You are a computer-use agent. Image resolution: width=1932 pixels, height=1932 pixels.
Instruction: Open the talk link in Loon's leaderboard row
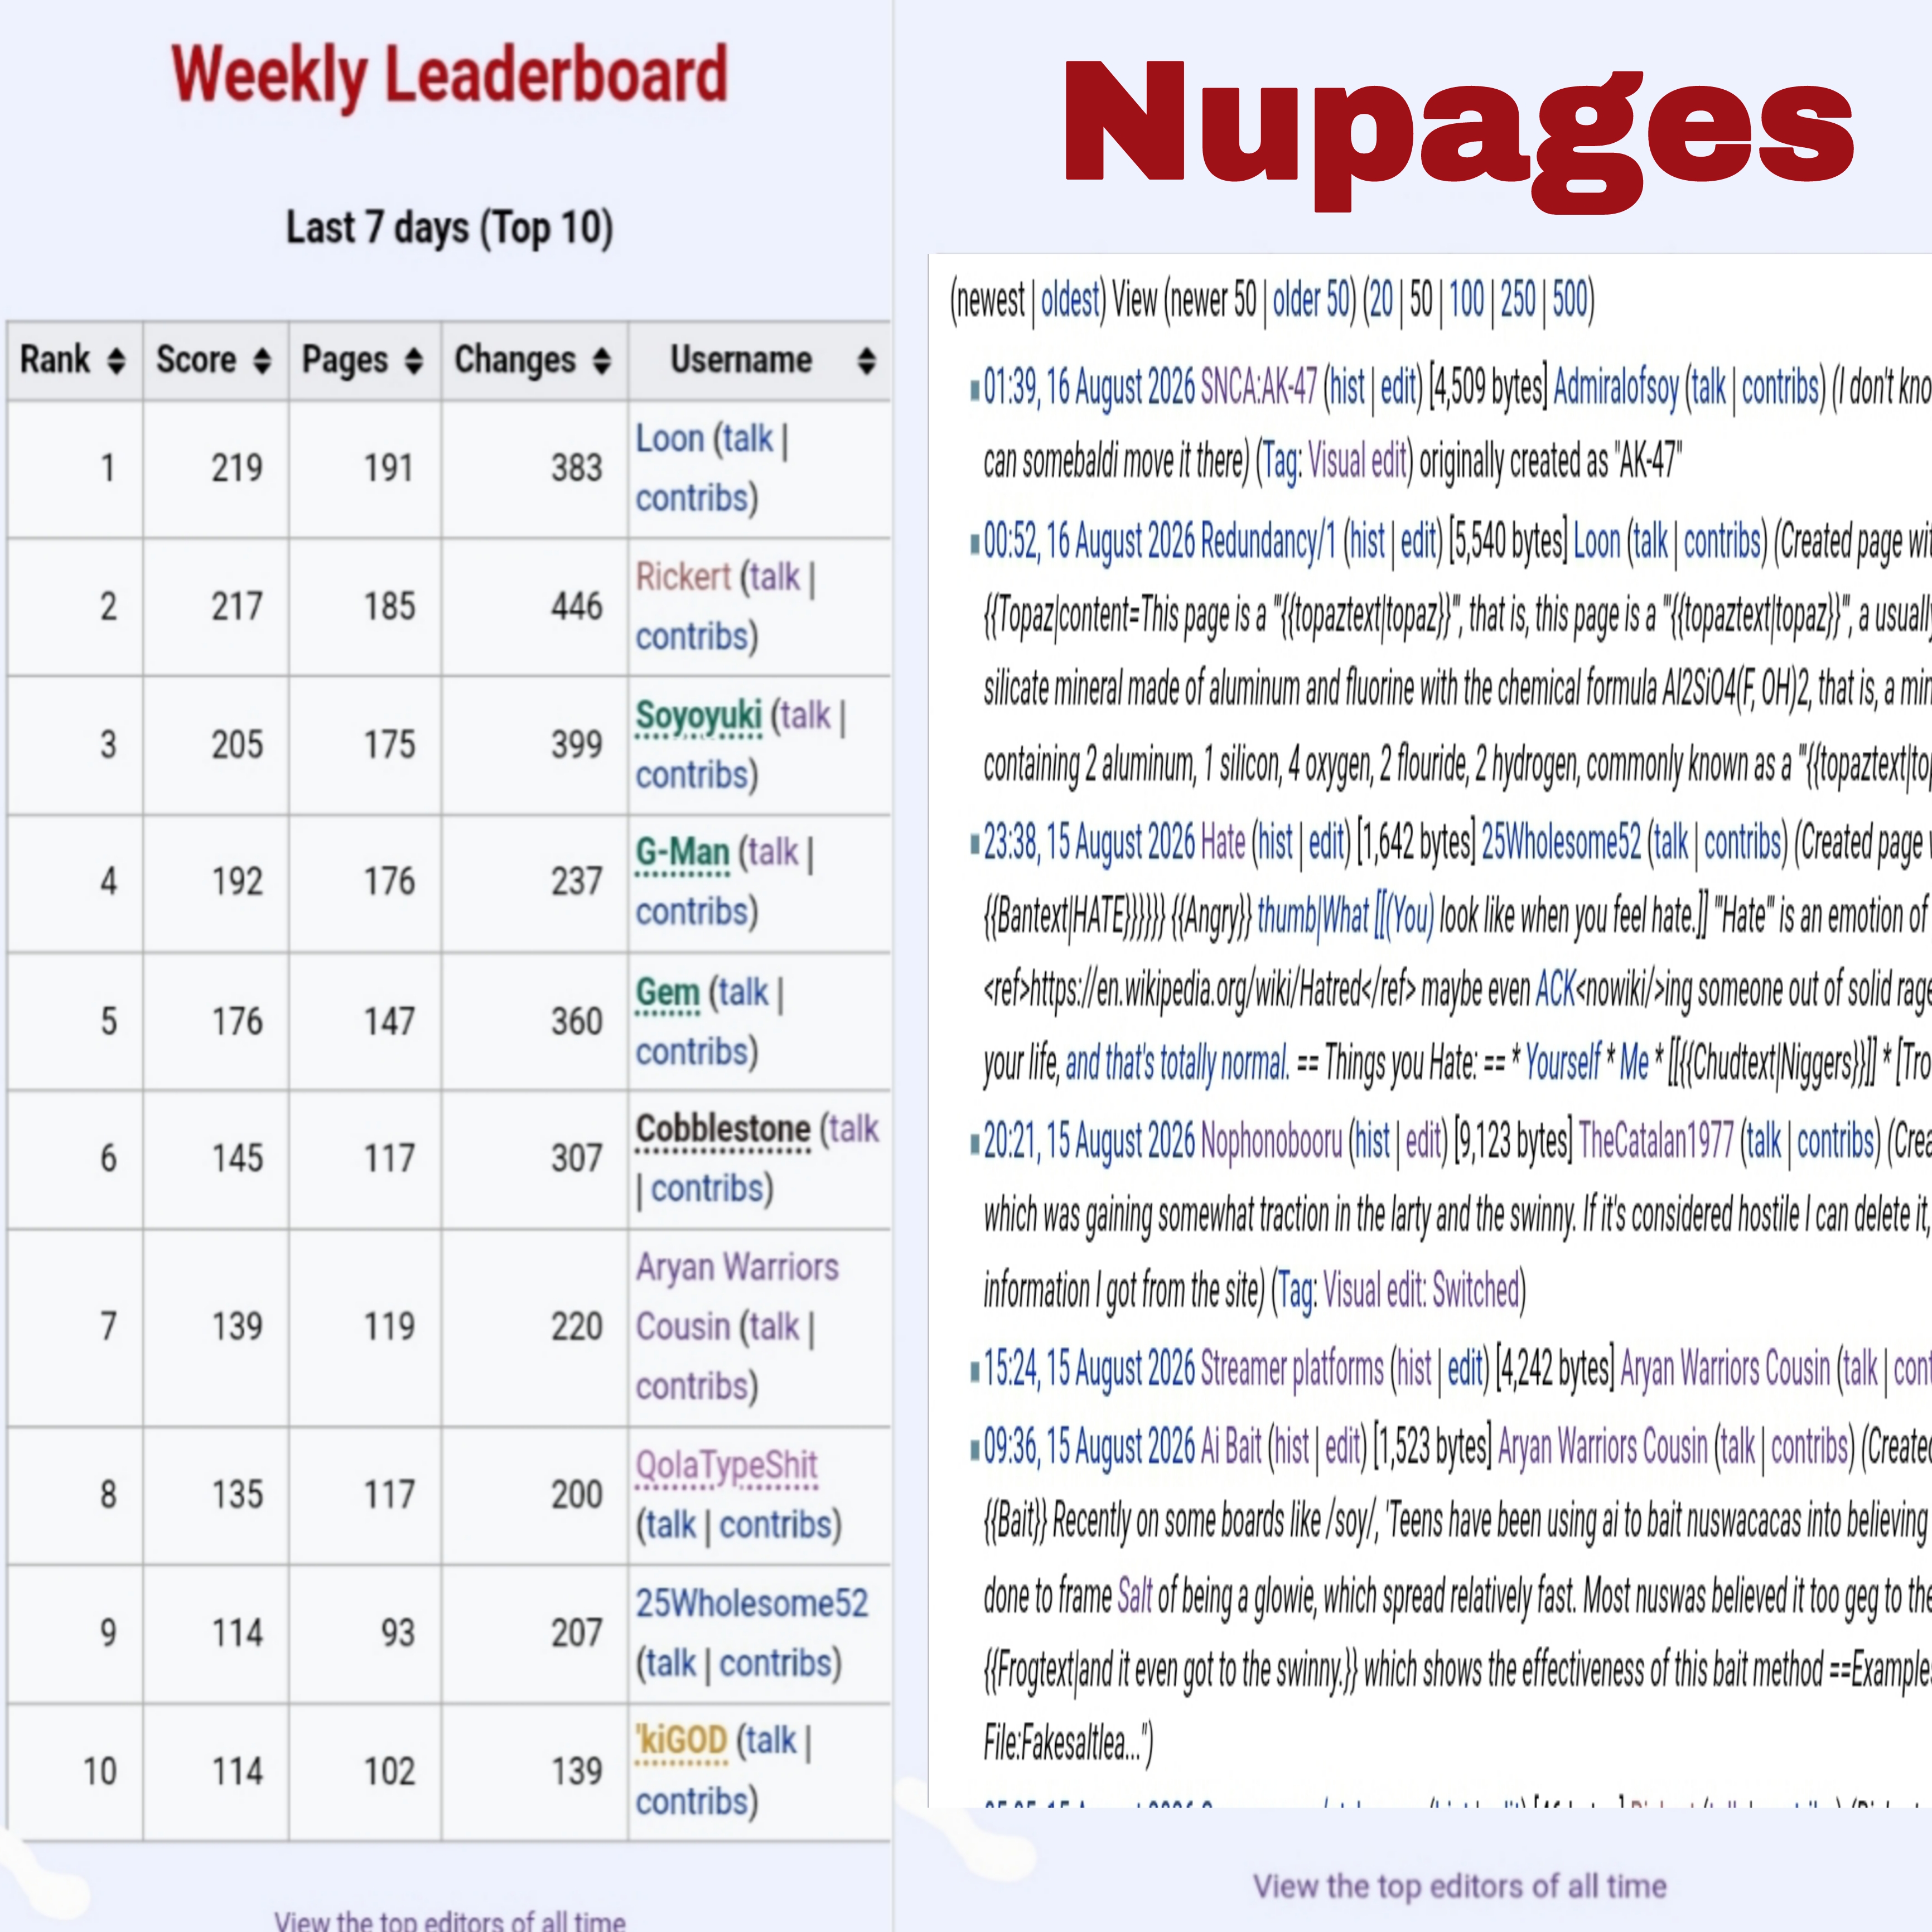(748, 439)
